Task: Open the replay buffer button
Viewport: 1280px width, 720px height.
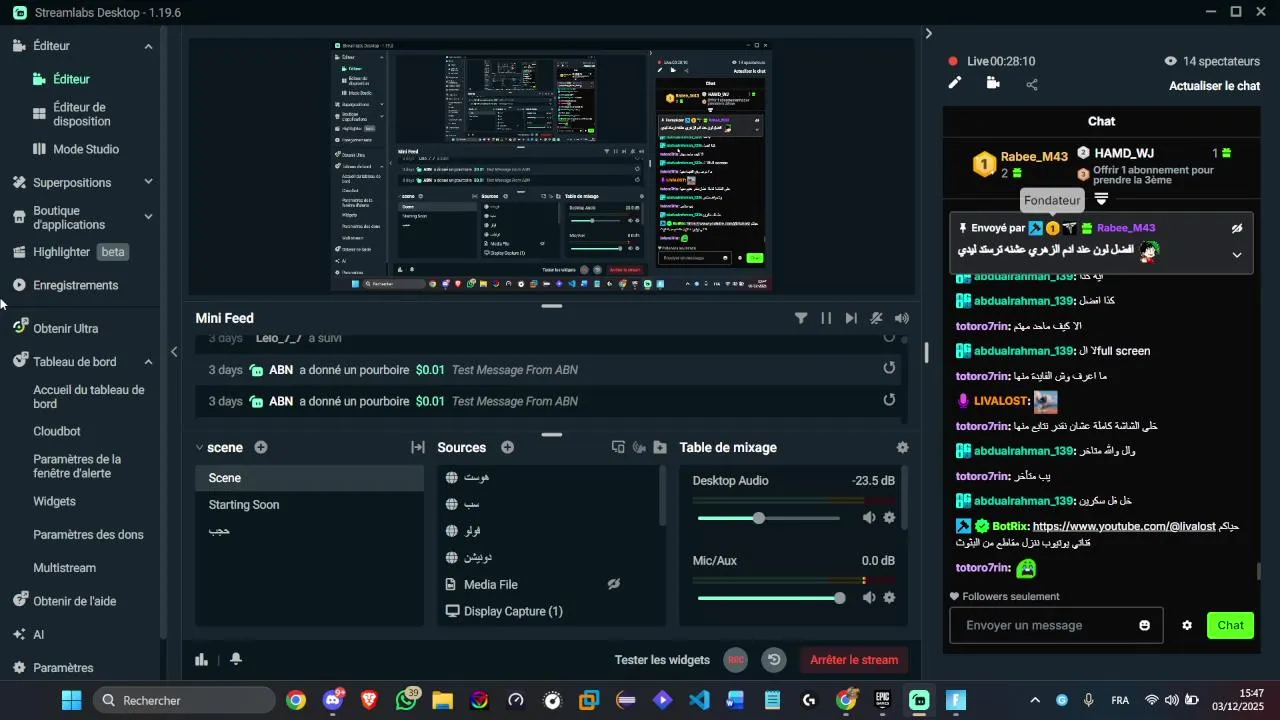Action: click(x=773, y=659)
